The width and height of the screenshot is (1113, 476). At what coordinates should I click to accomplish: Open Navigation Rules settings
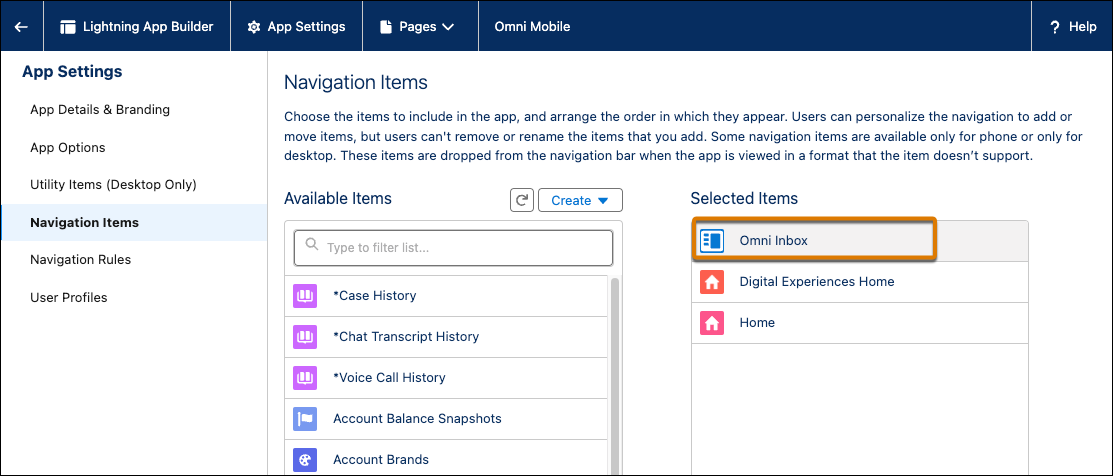(80, 260)
